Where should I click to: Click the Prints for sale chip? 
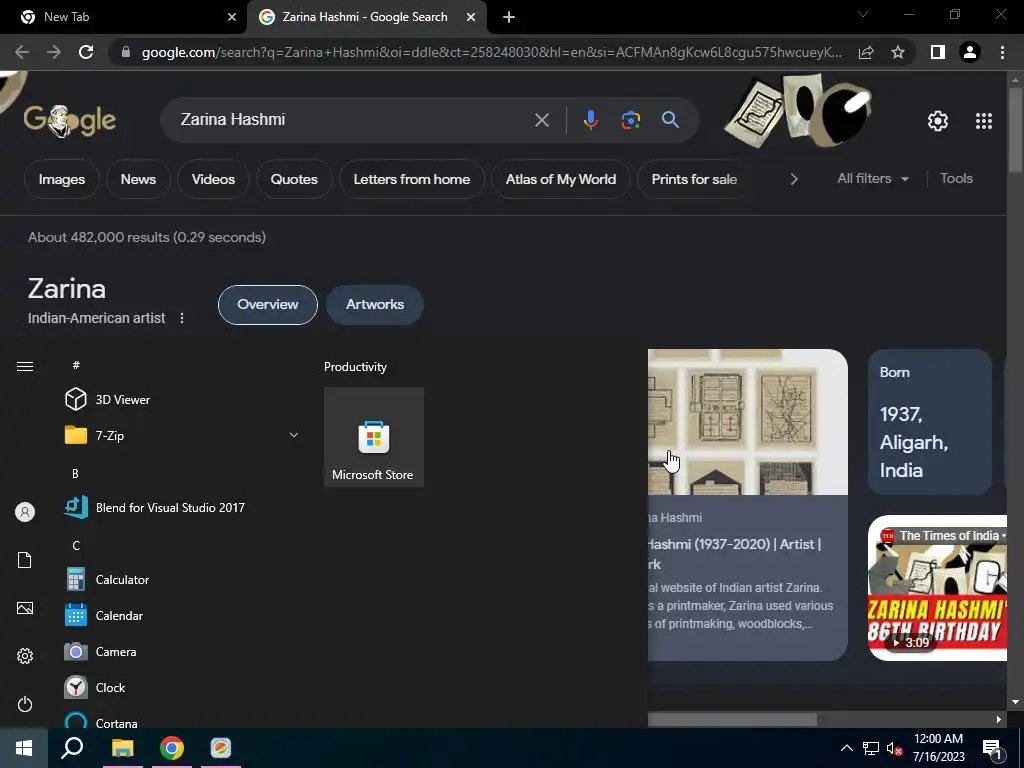(x=694, y=179)
